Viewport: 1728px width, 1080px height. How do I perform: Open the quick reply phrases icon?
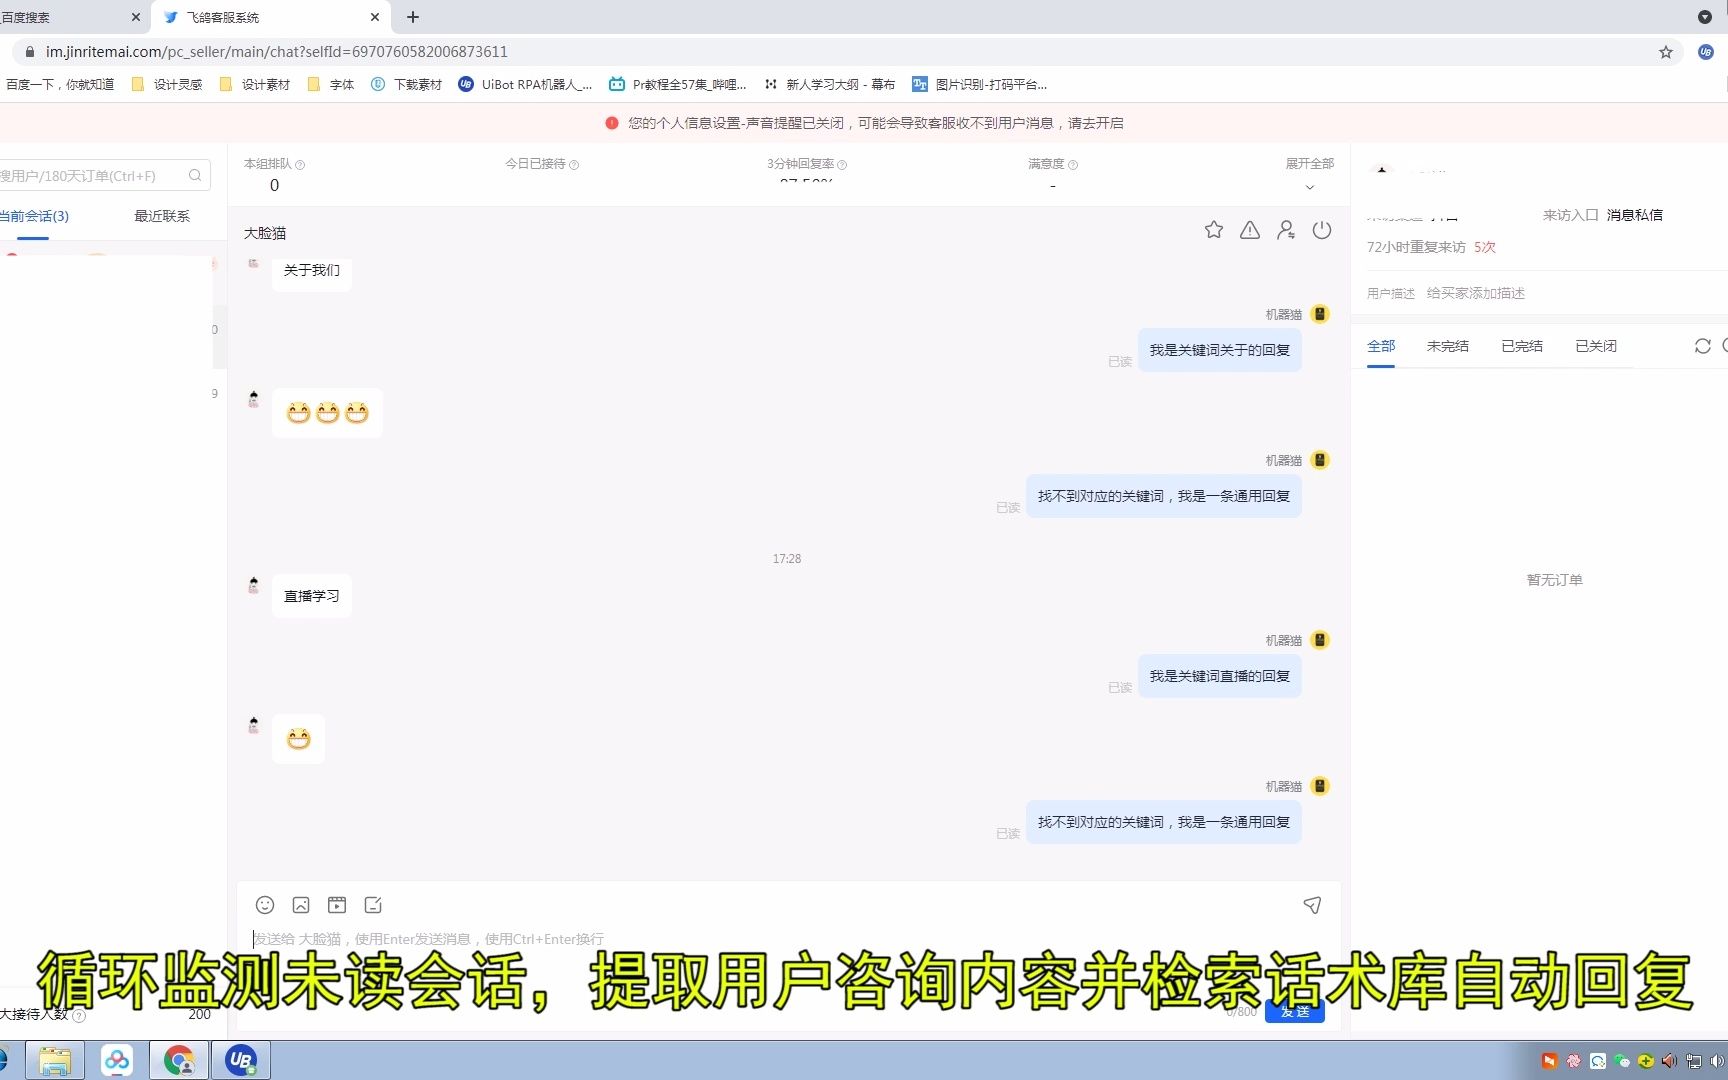tap(373, 905)
